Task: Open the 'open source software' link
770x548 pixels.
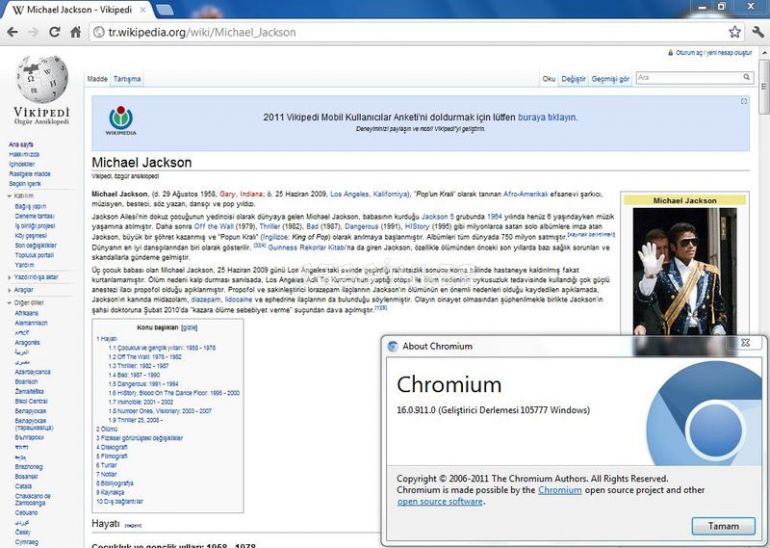Action: pos(440,502)
